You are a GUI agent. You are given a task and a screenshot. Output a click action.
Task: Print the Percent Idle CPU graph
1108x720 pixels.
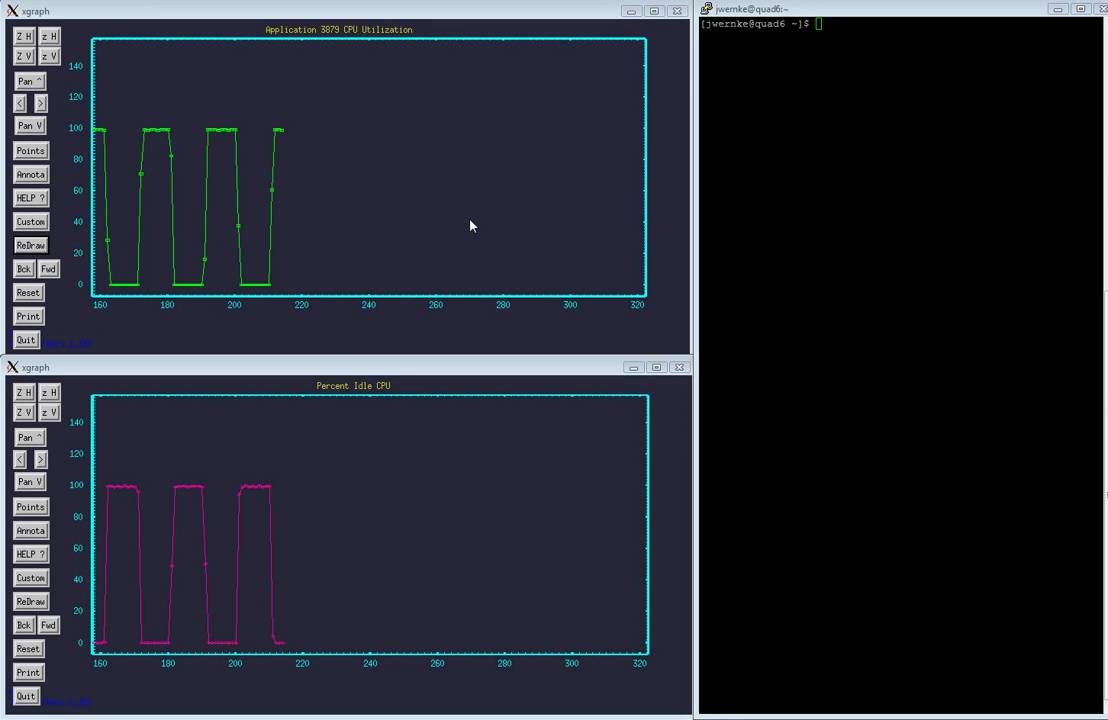28,673
